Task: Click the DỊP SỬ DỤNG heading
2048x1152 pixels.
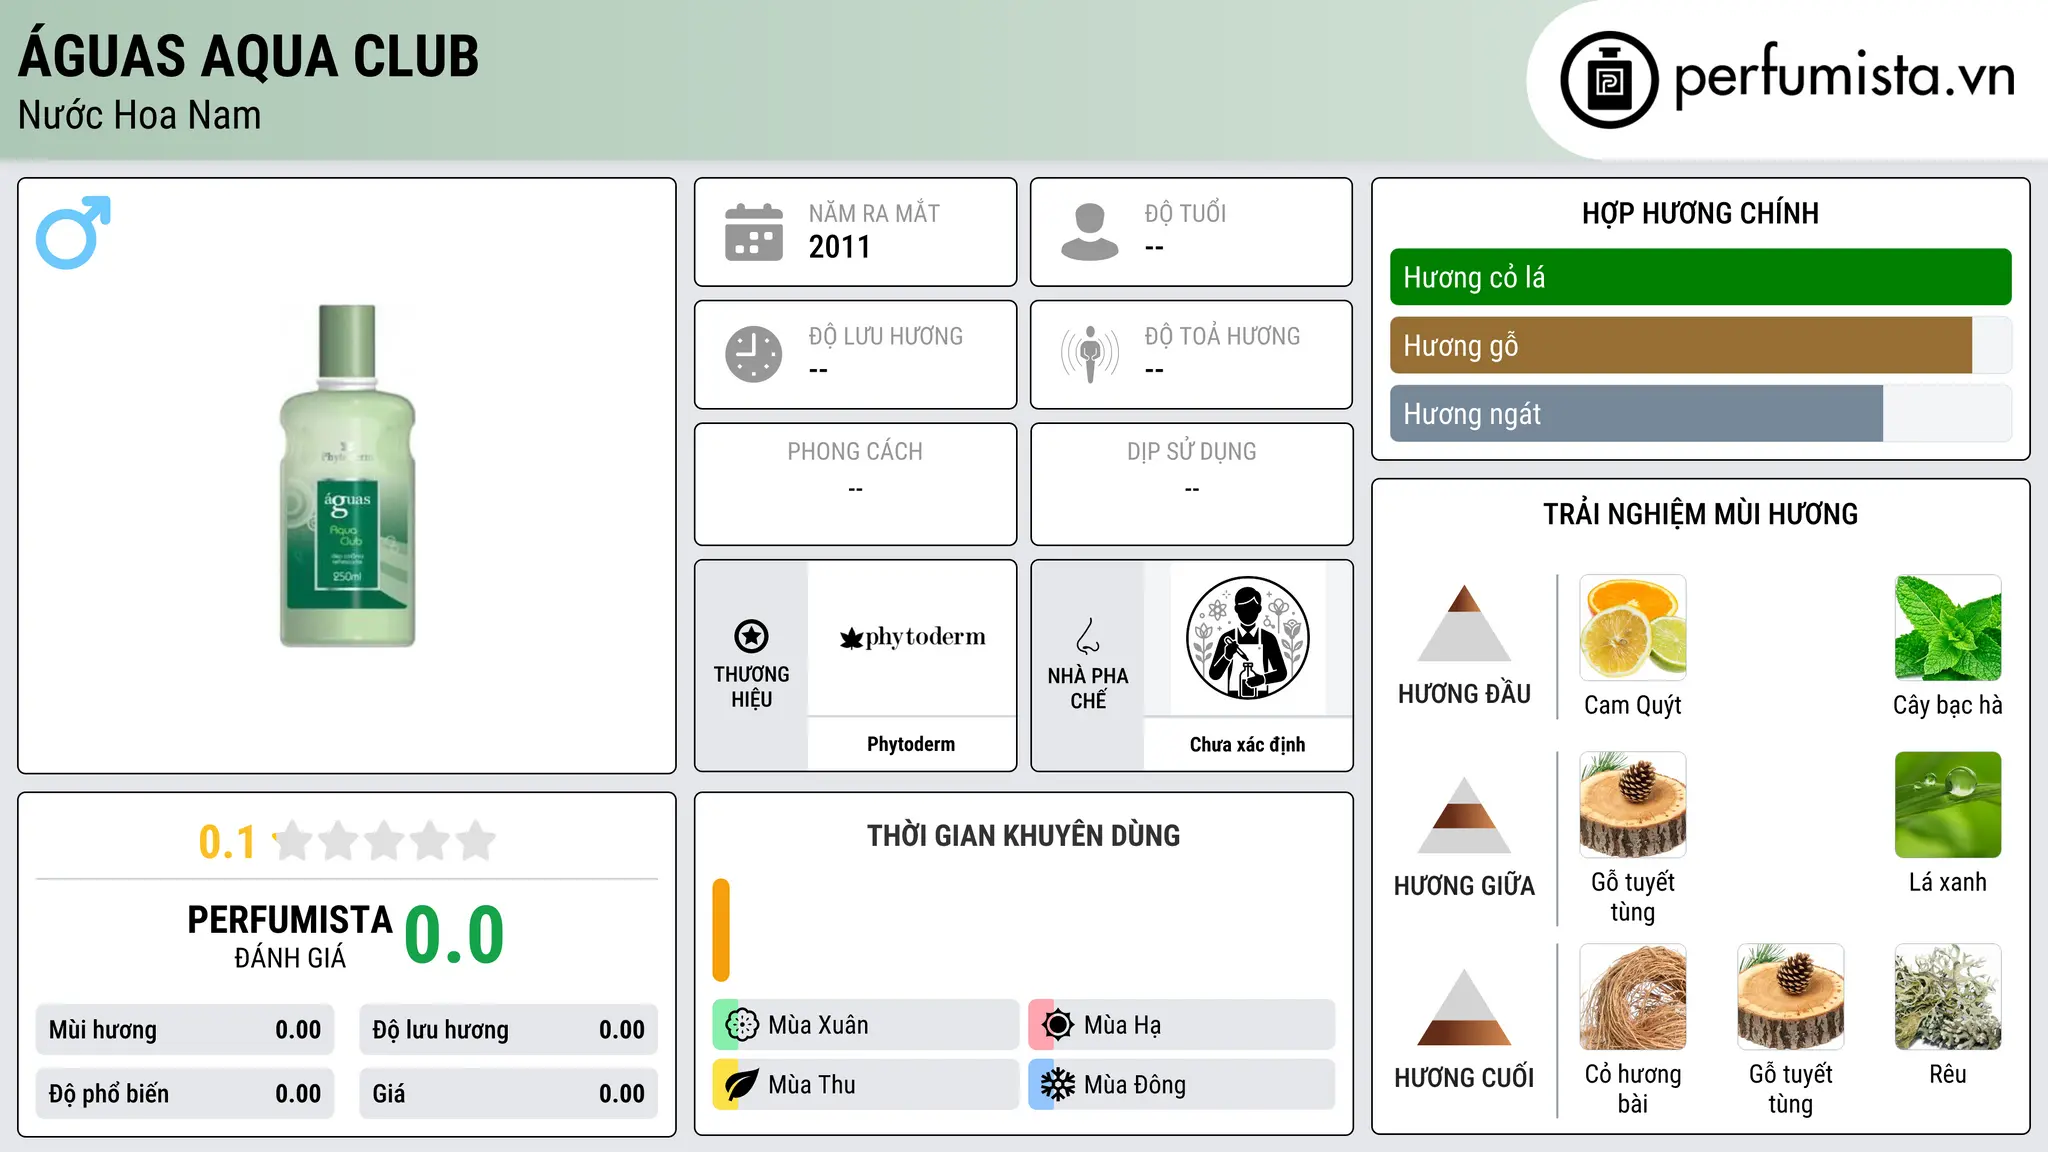Action: coord(1191,452)
